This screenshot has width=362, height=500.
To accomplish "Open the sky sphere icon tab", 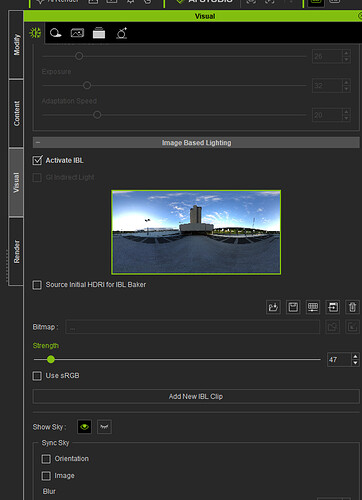I will point(55,33).
